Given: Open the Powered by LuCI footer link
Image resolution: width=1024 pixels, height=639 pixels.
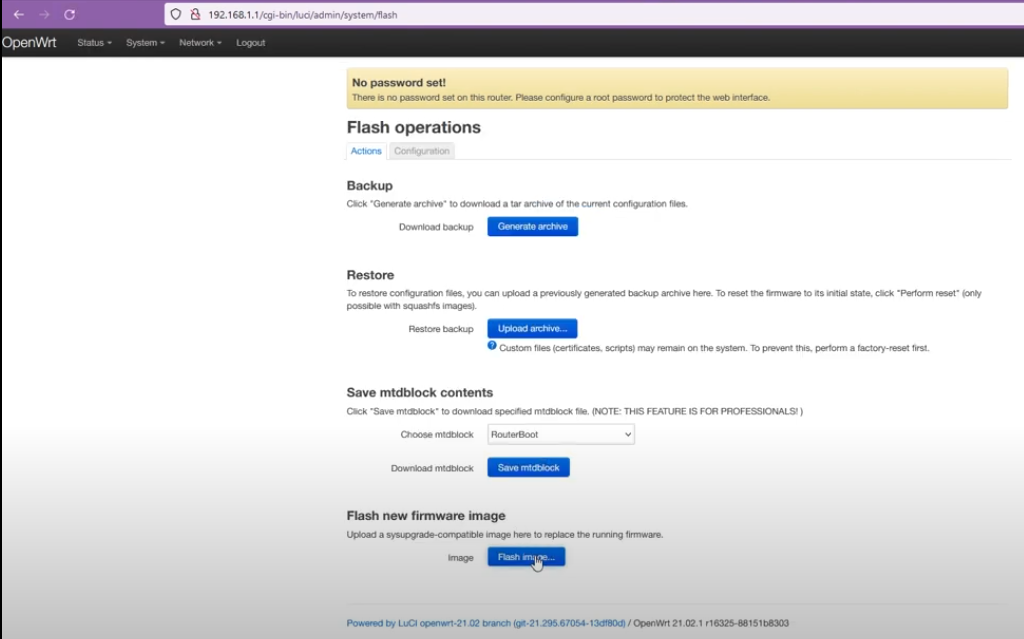Looking at the screenshot, I should [486, 623].
